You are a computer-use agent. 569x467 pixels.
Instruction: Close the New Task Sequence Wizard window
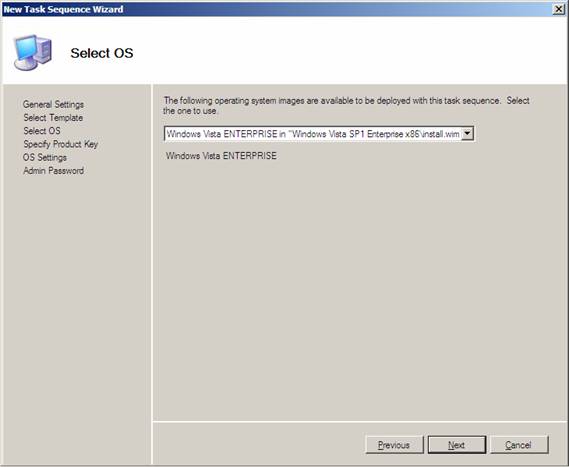tap(559, 9)
